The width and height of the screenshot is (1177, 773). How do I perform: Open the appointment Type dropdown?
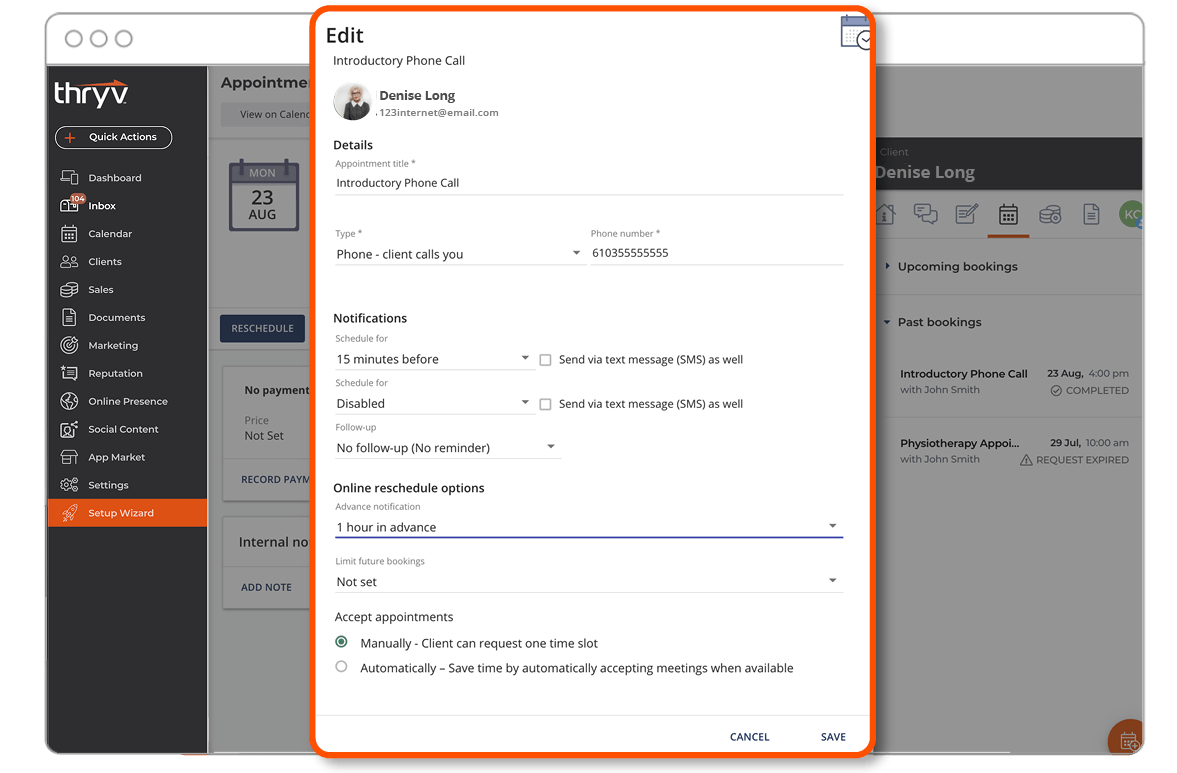(459, 254)
